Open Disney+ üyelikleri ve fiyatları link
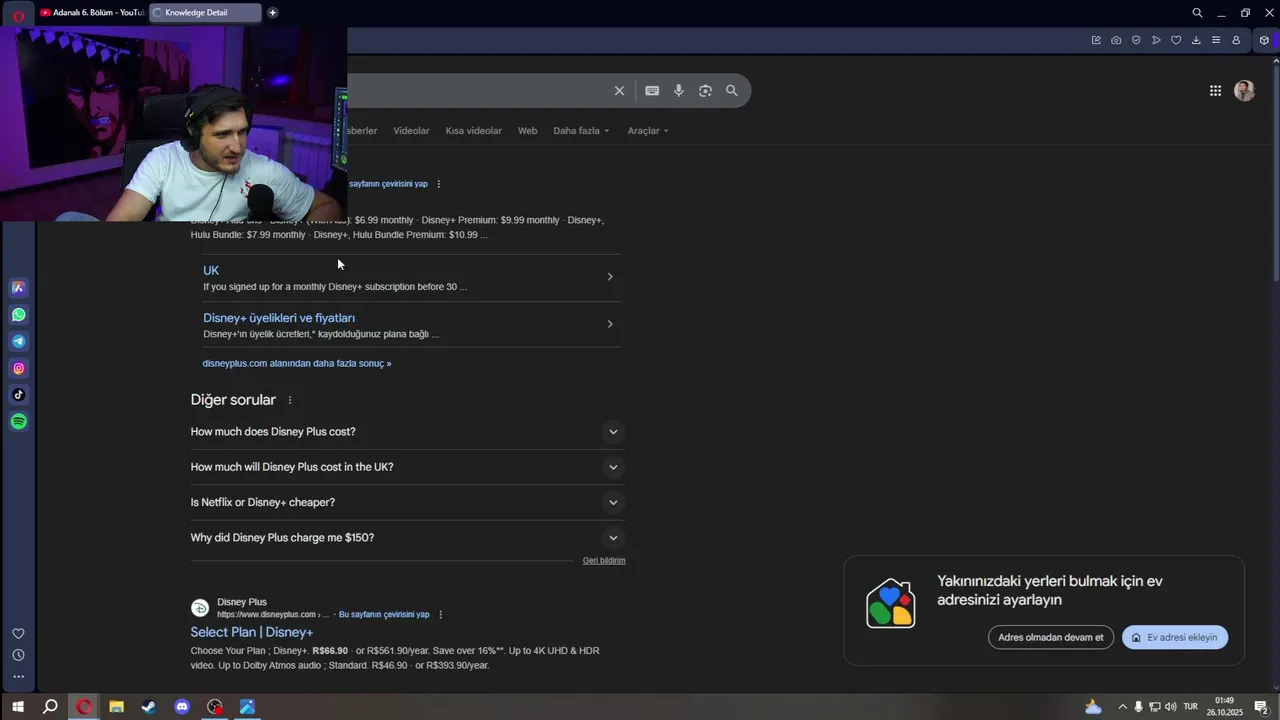Image resolution: width=1280 pixels, height=720 pixels. click(x=279, y=318)
